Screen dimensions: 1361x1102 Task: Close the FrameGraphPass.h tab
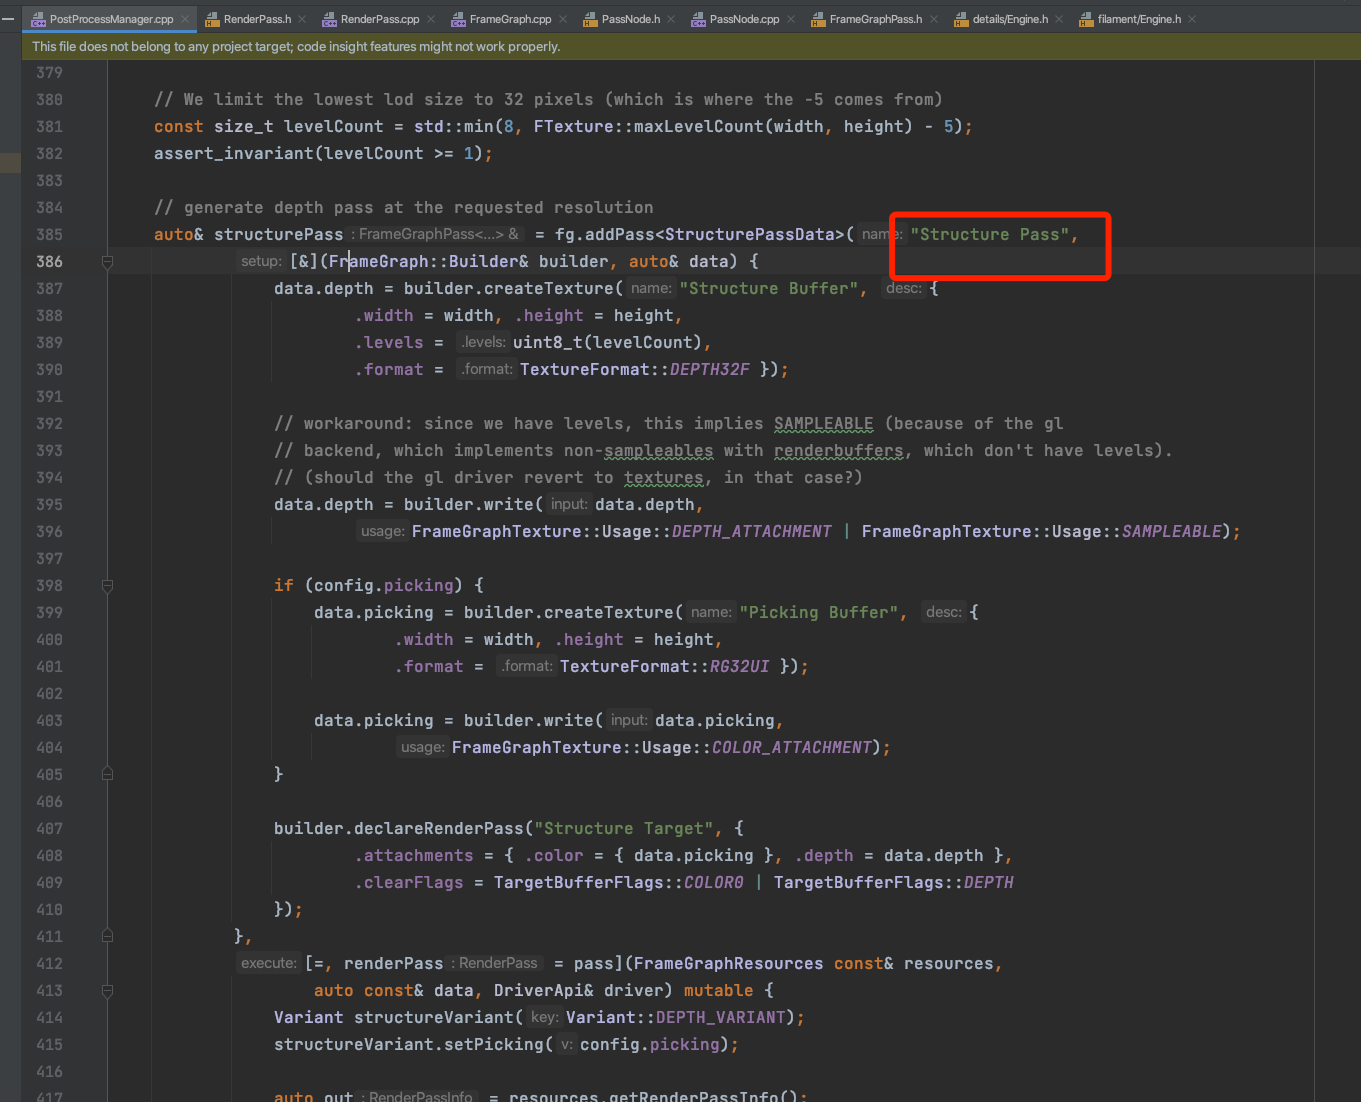point(932,18)
